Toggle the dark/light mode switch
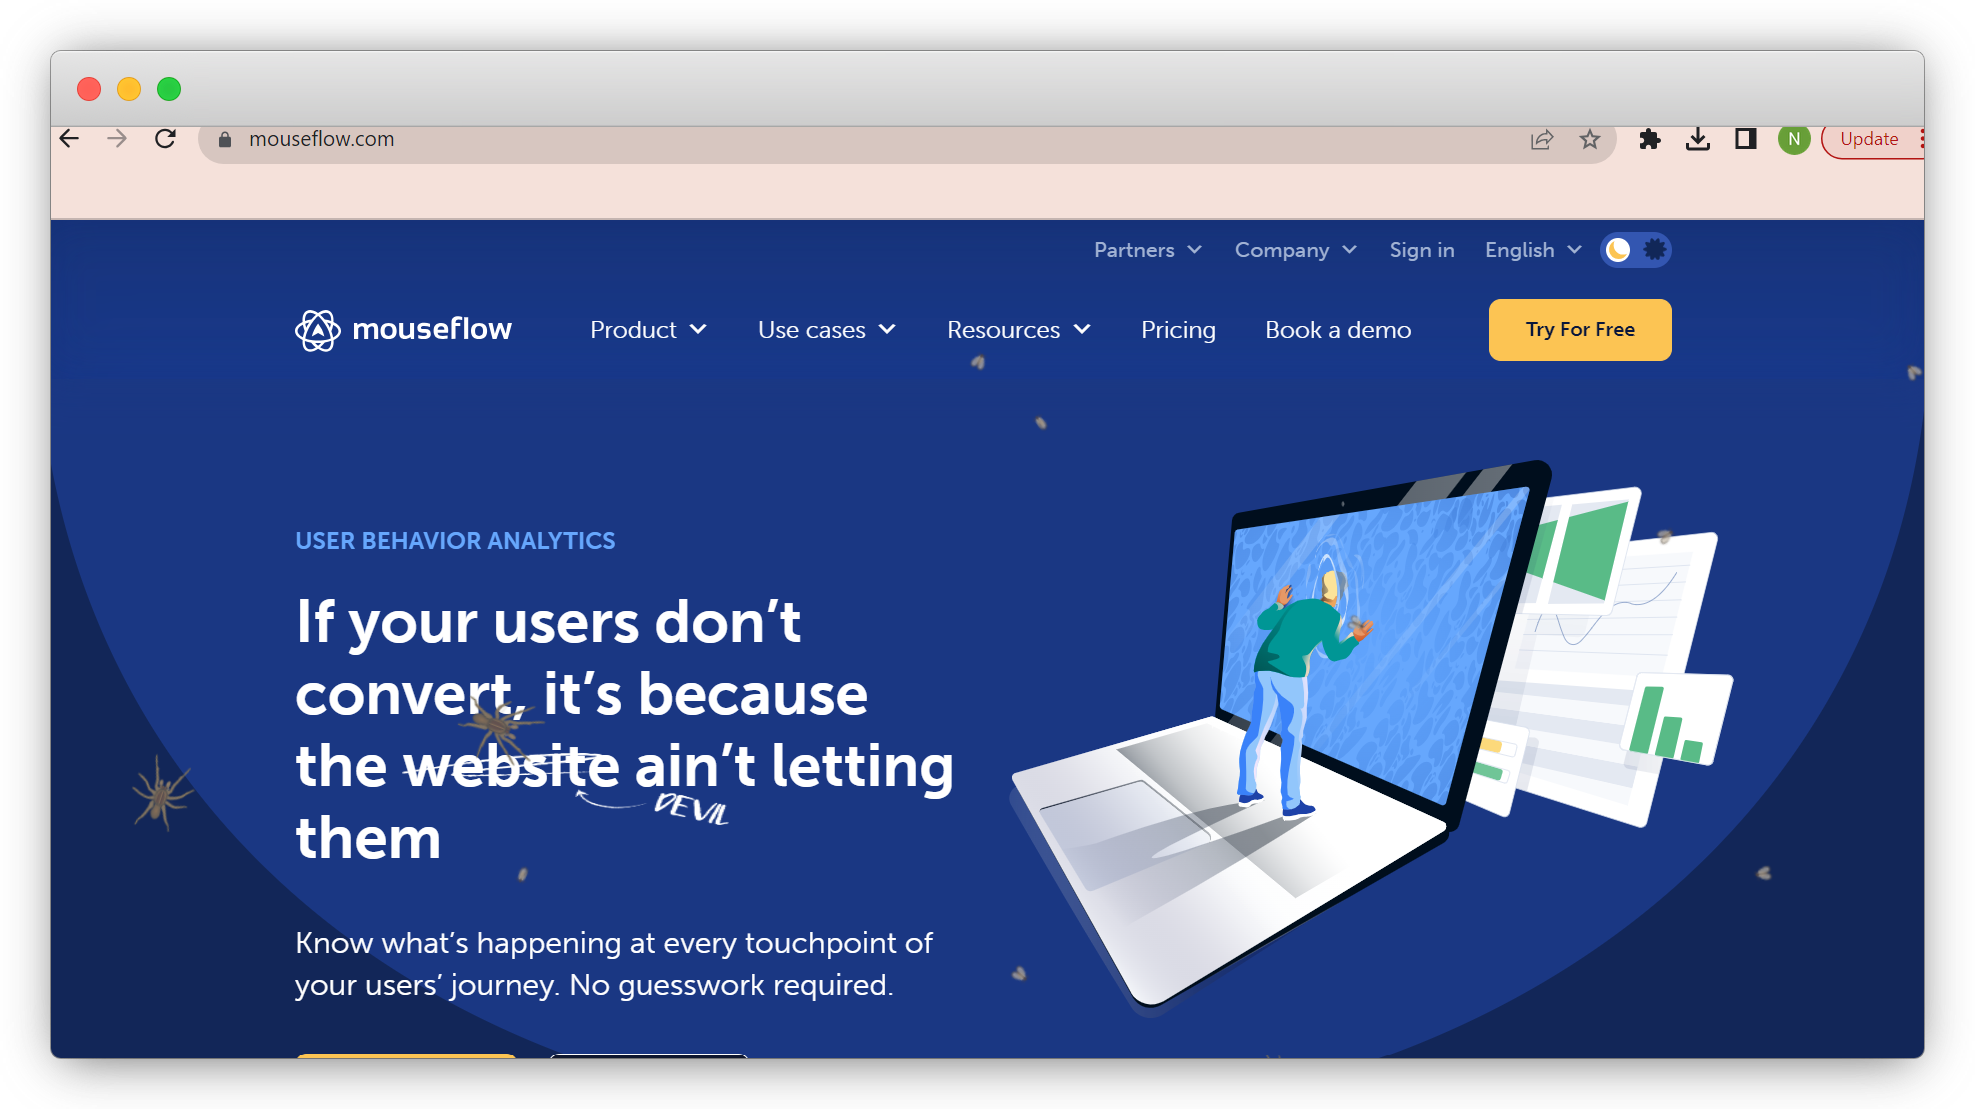Image resolution: width=1975 pixels, height=1109 pixels. 1635,249
